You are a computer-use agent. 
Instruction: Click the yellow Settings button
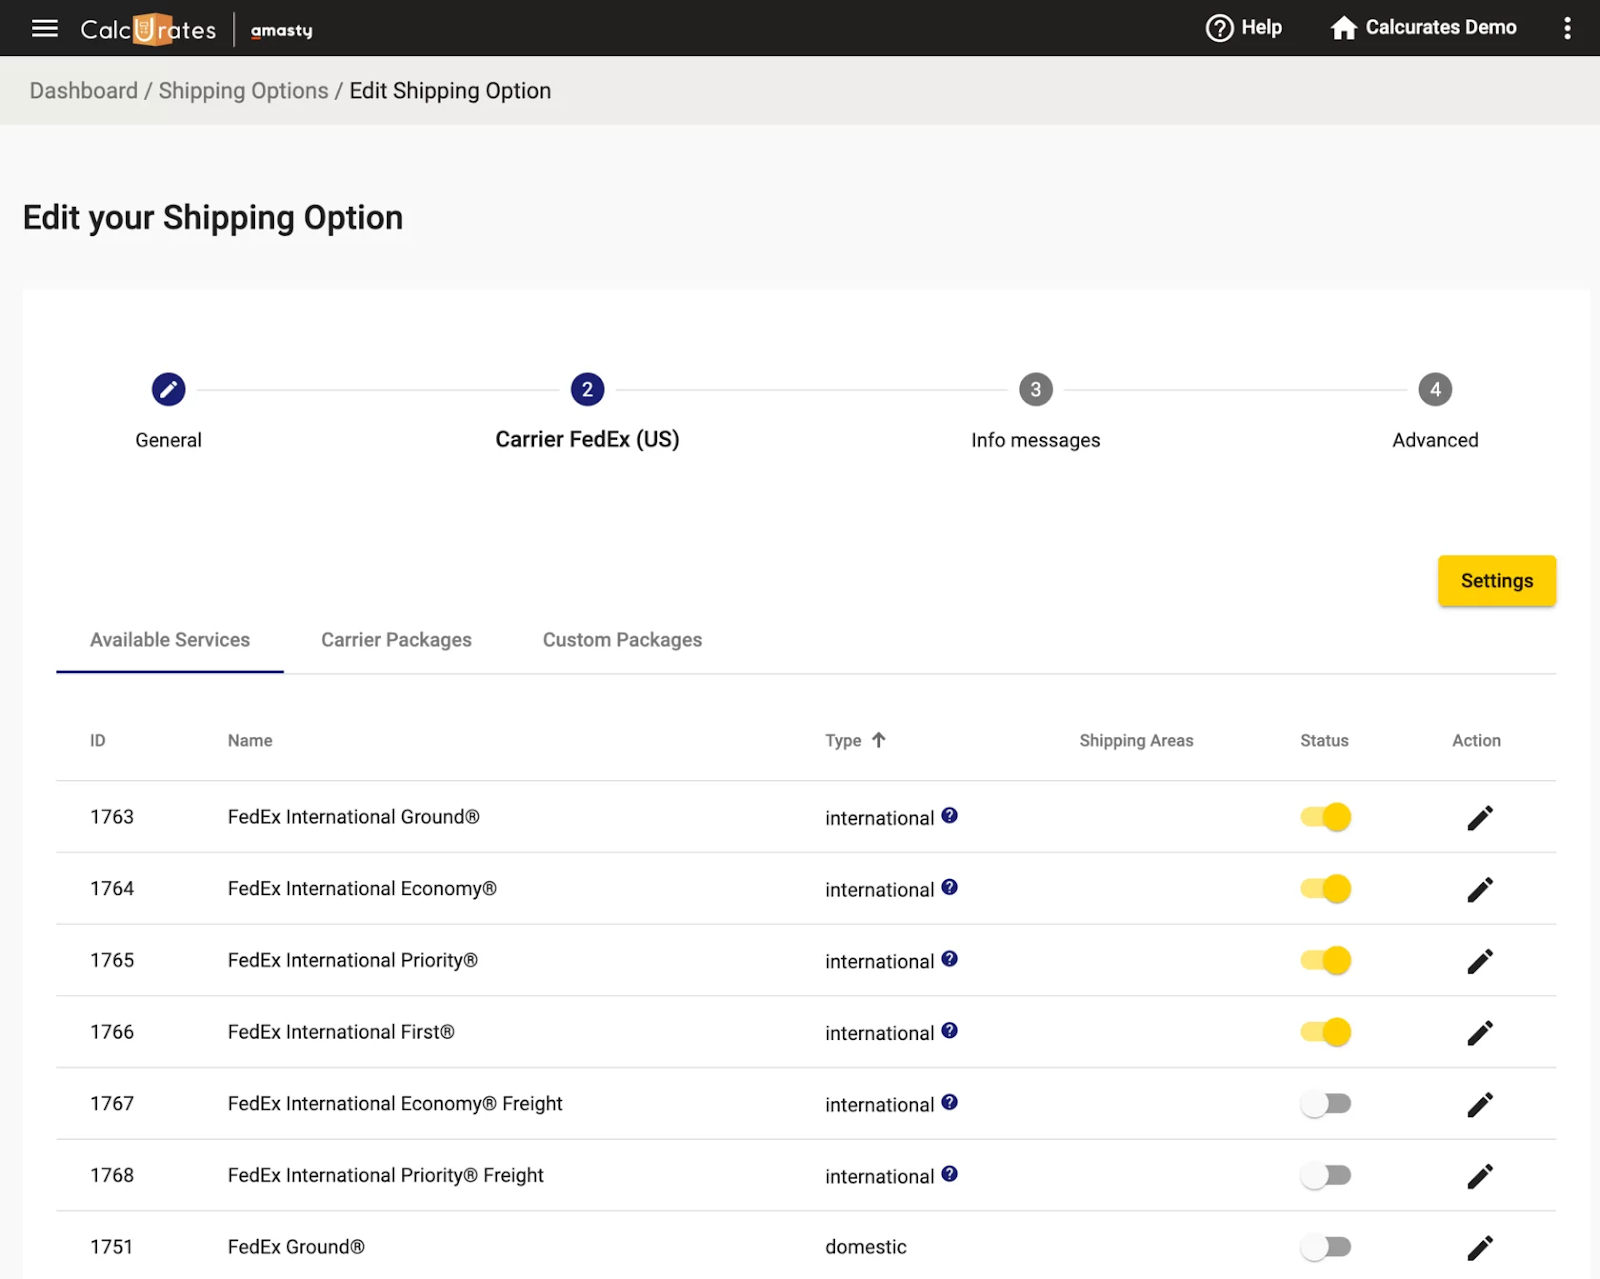click(1496, 581)
